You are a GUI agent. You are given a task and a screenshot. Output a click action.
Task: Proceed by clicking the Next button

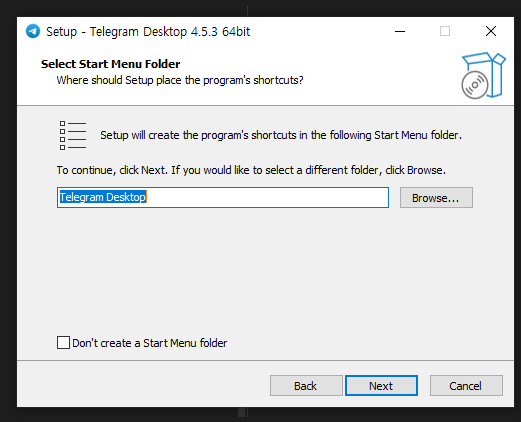point(381,386)
